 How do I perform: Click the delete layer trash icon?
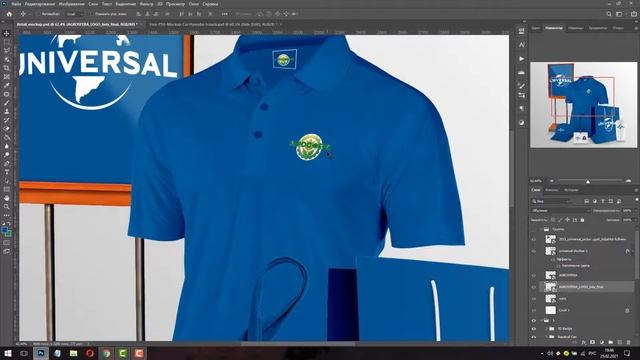[x=629, y=342]
